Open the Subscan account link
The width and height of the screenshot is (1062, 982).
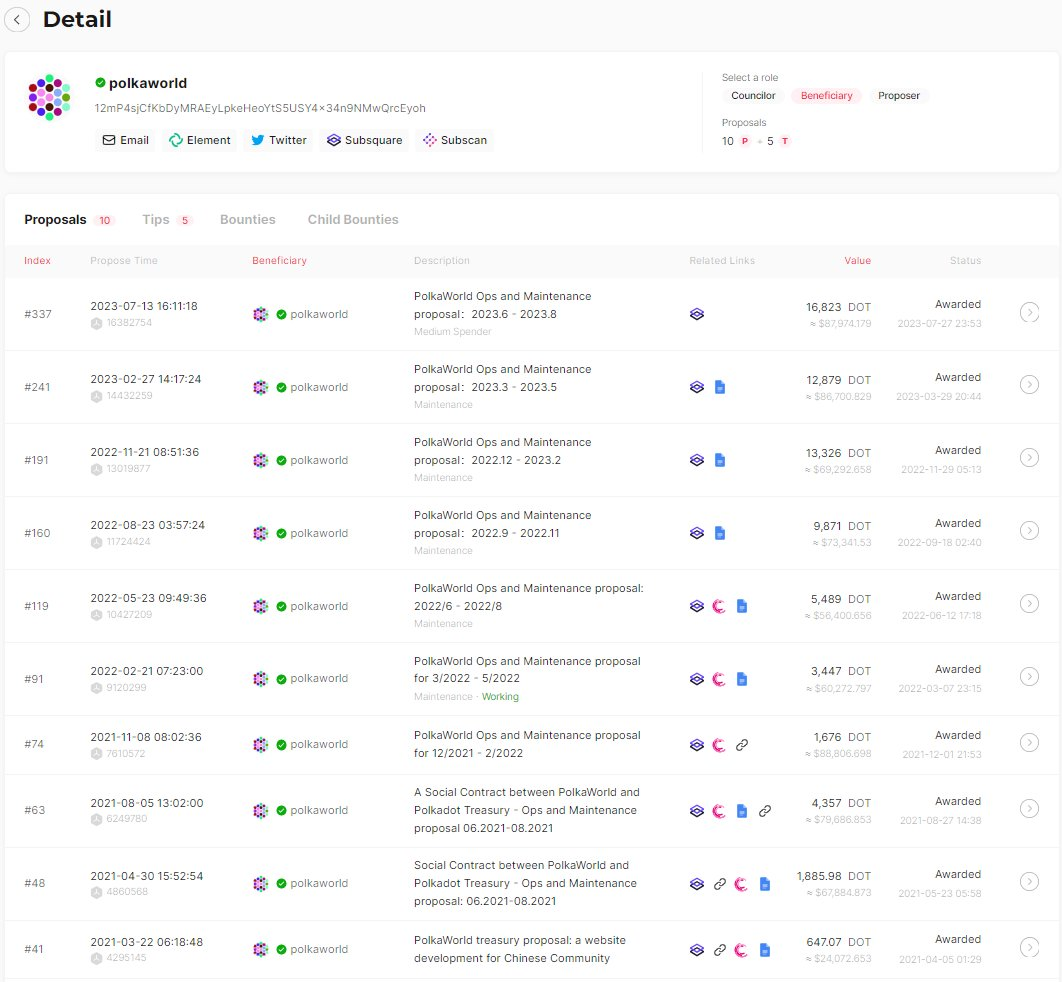point(455,140)
